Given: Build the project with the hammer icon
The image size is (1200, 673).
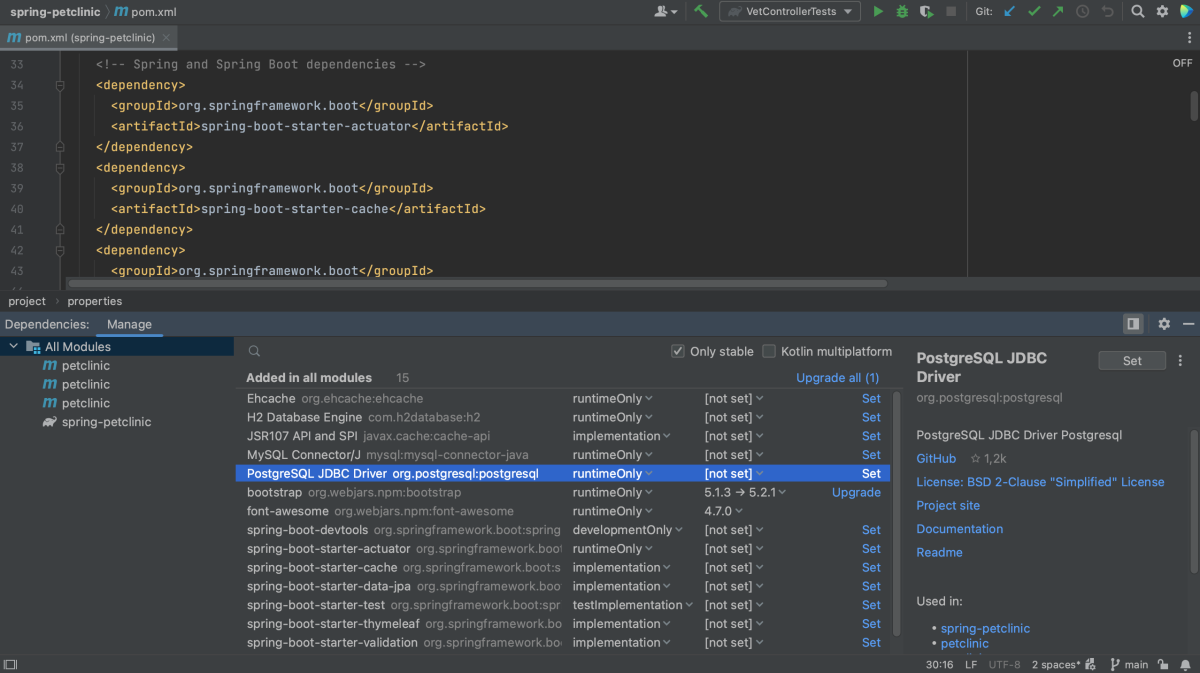Looking at the screenshot, I should pyautogui.click(x=699, y=11).
